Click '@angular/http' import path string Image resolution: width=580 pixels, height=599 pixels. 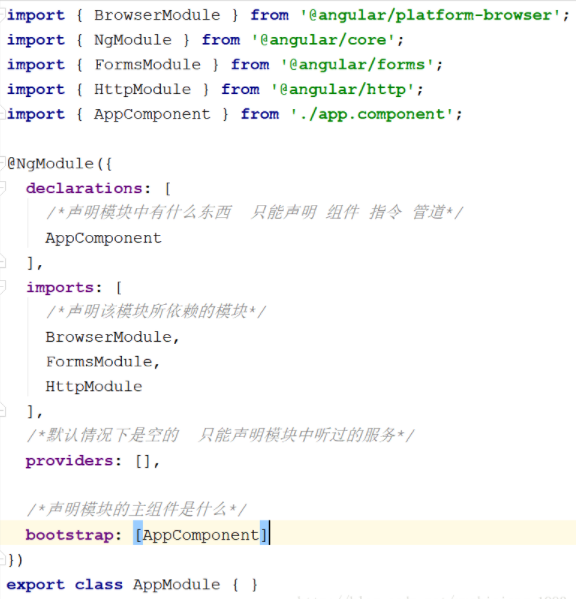(x=342, y=90)
